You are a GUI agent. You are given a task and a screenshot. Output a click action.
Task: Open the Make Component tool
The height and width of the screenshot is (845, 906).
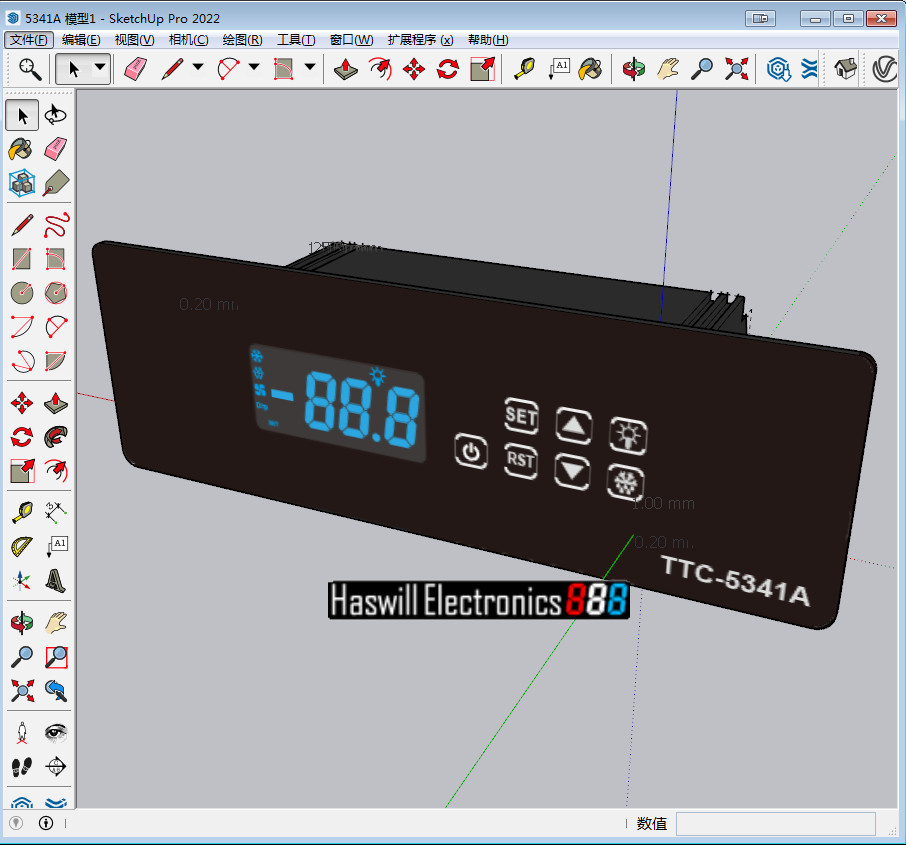click(x=22, y=183)
